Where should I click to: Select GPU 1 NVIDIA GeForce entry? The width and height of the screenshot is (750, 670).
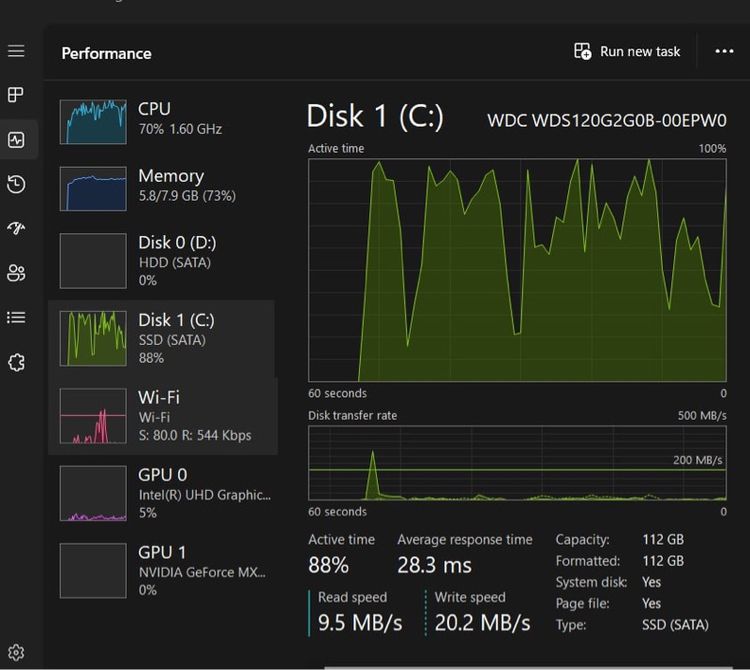(161, 570)
